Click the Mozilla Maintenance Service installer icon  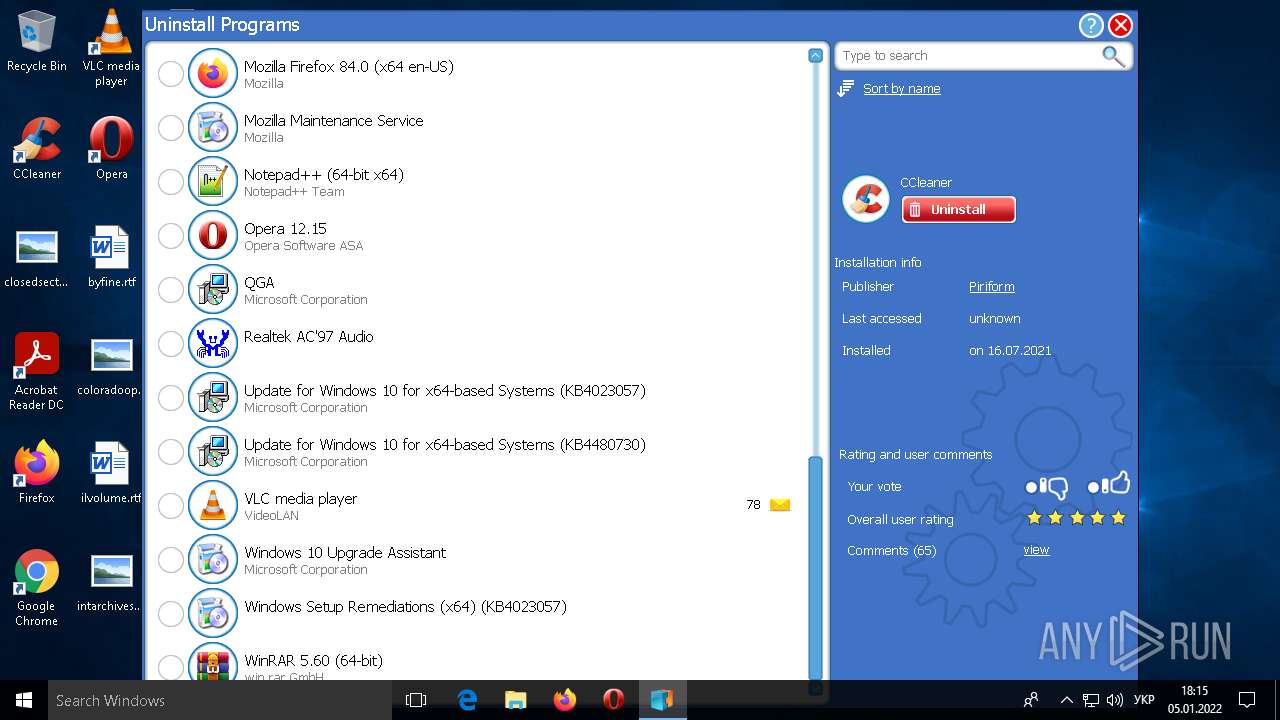click(213, 128)
